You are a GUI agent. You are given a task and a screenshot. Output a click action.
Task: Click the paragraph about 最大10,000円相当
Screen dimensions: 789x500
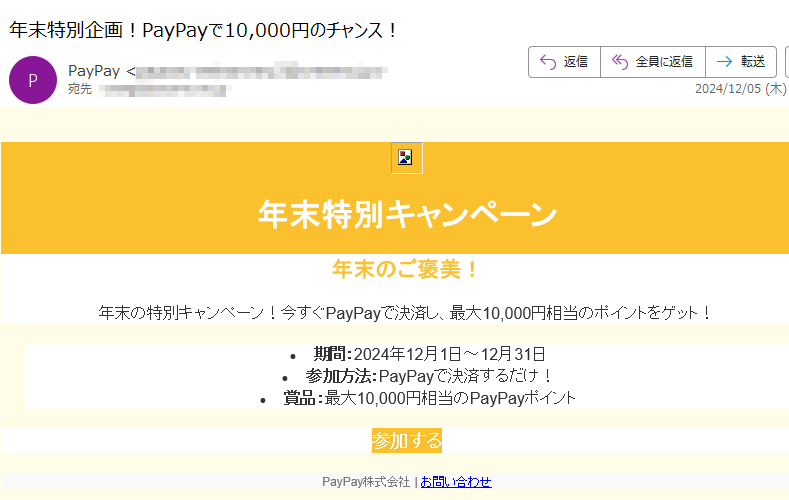406,313
